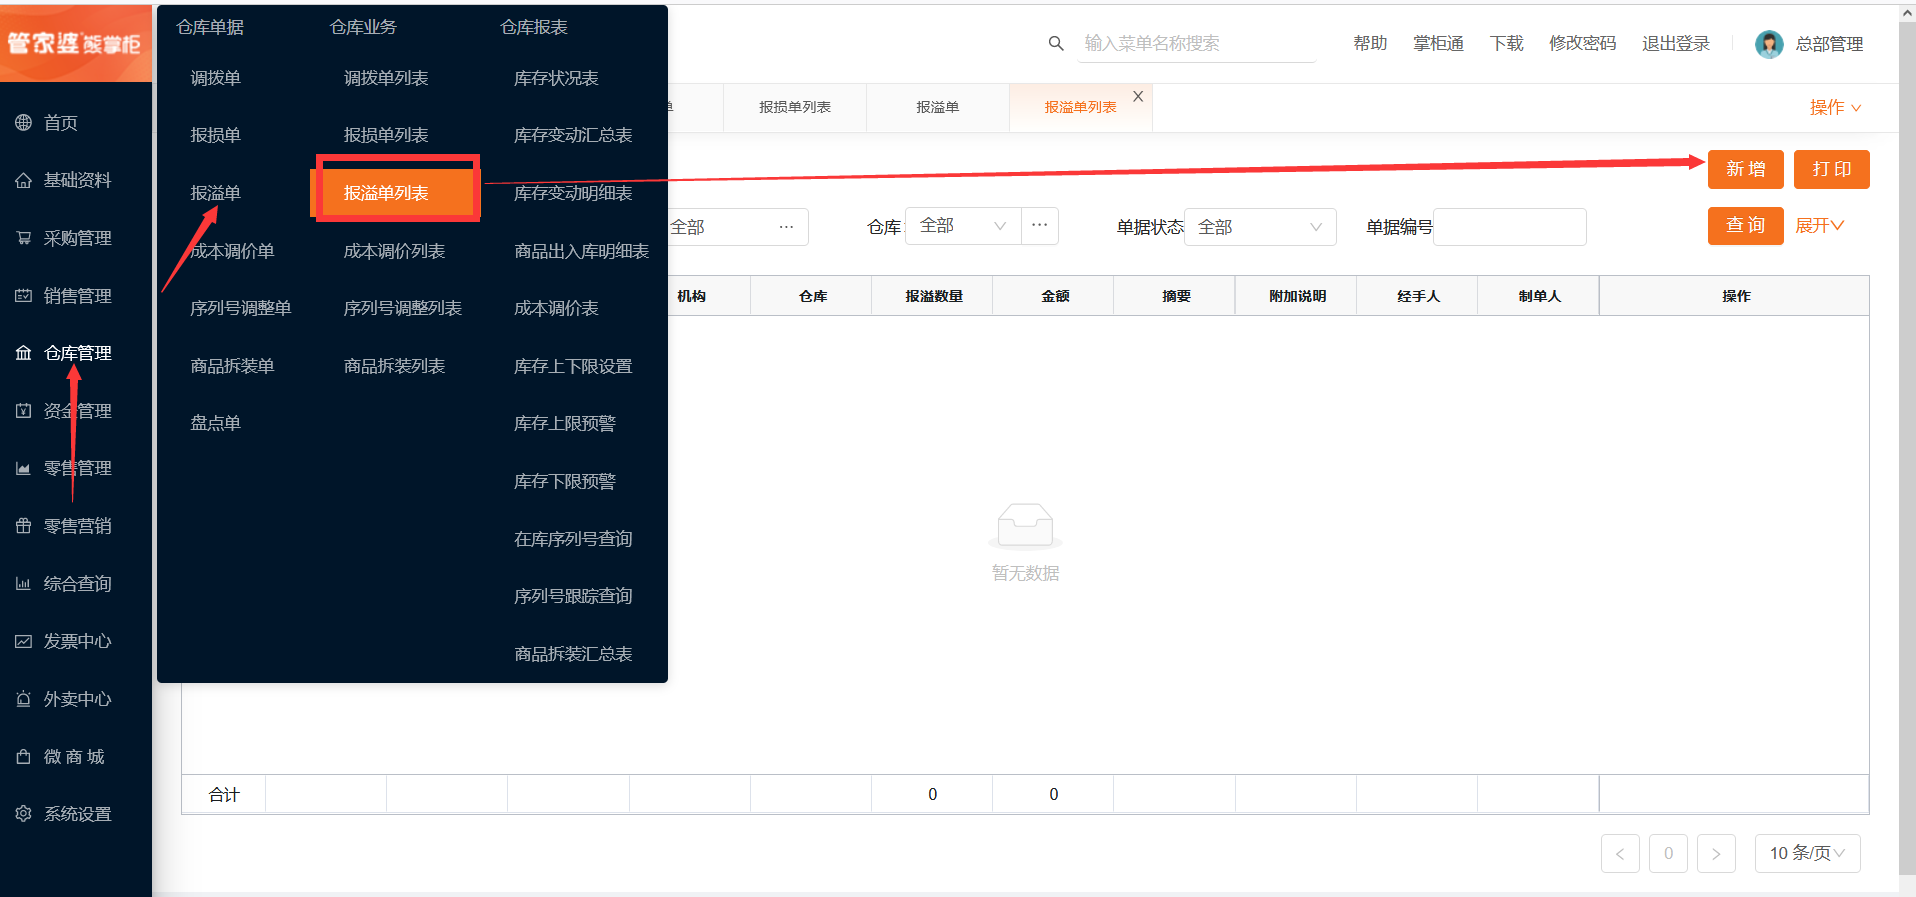Click the 外卖中心 sidebar icon

click(23, 699)
